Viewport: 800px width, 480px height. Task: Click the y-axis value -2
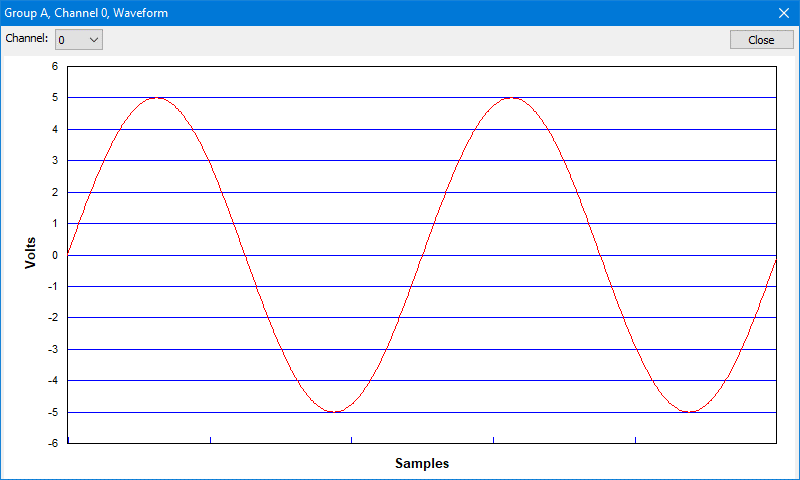[53, 318]
